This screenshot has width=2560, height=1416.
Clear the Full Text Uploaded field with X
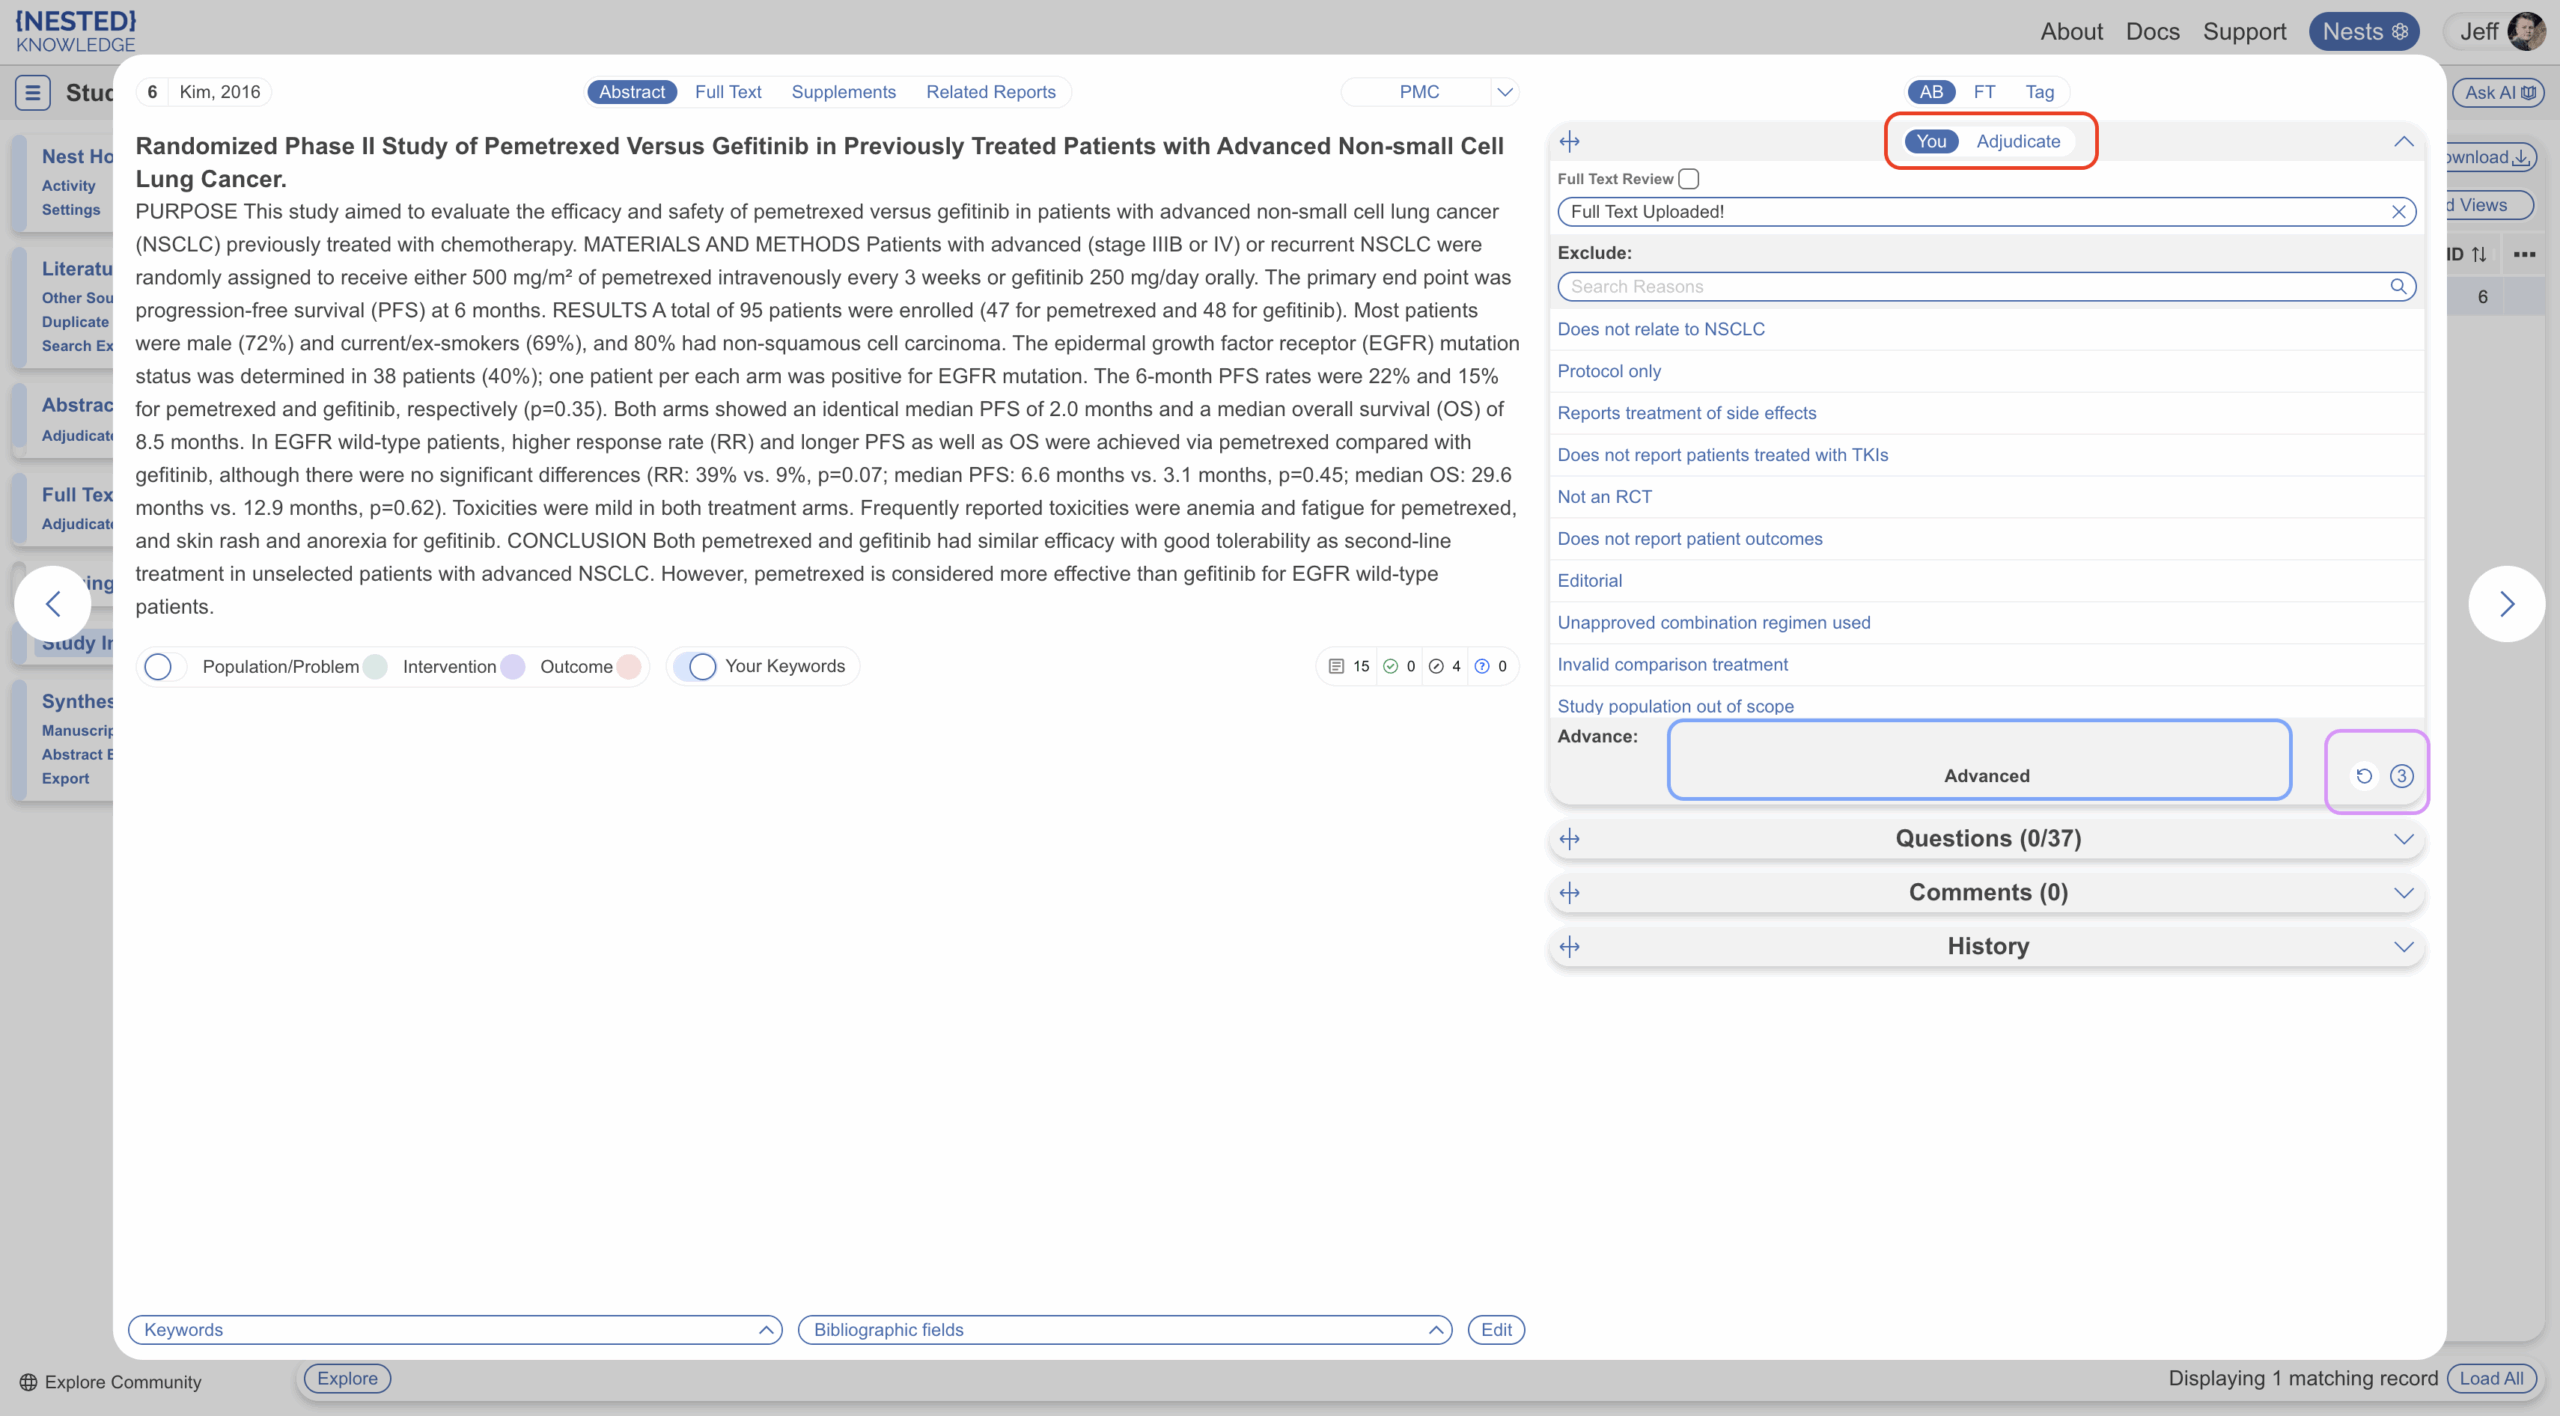click(x=2398, y=212)
